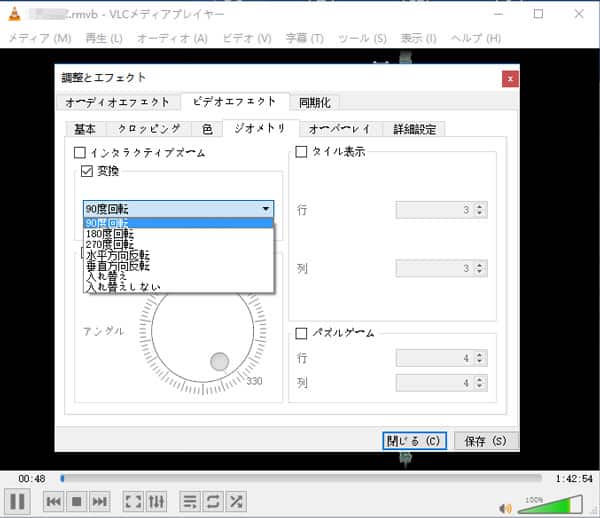Image resolution: width=600 pixels, height=518 pixels.
Task: Open the メディア (M) menu
Action: tap(40, 38)
